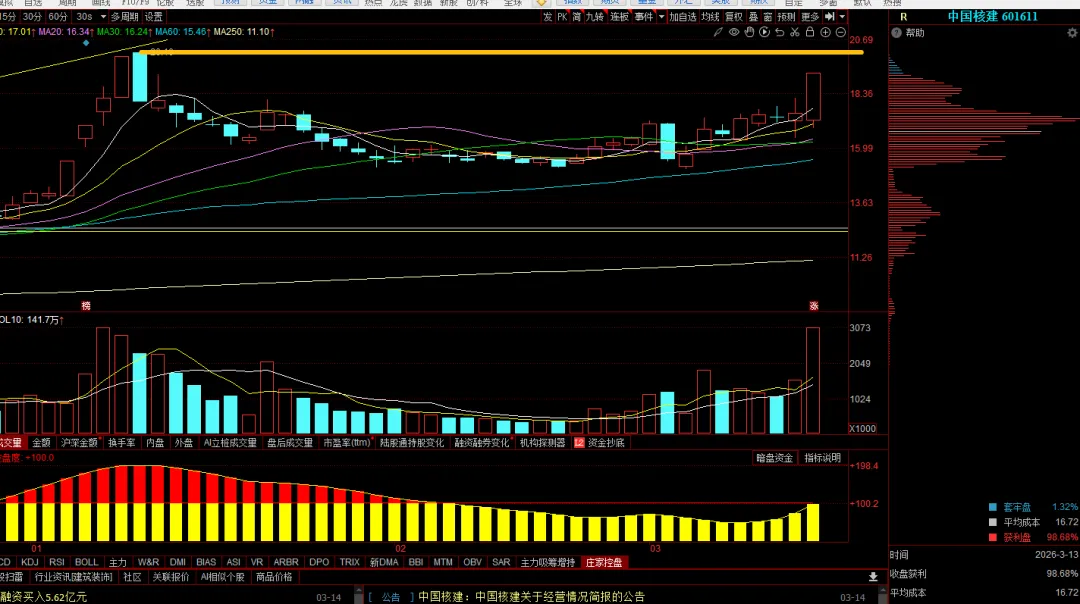The height and width of the screenshot is (604, 1080).
Task: Click the 涨 red marker on chart
Action: [x=813, y=306]
